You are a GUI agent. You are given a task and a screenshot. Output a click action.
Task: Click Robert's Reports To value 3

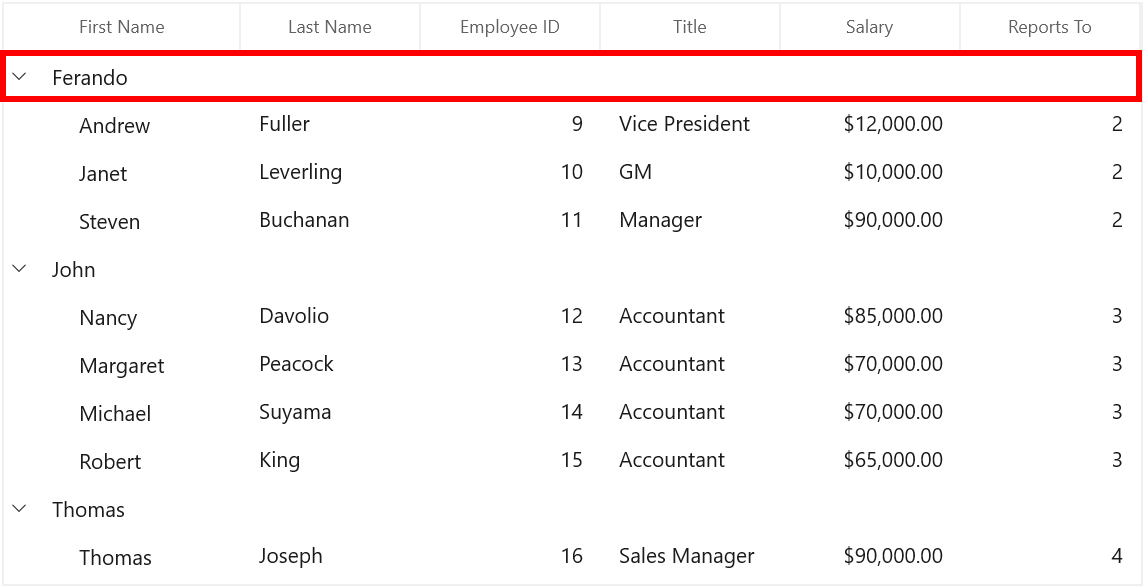click(x=1117, y=459)
